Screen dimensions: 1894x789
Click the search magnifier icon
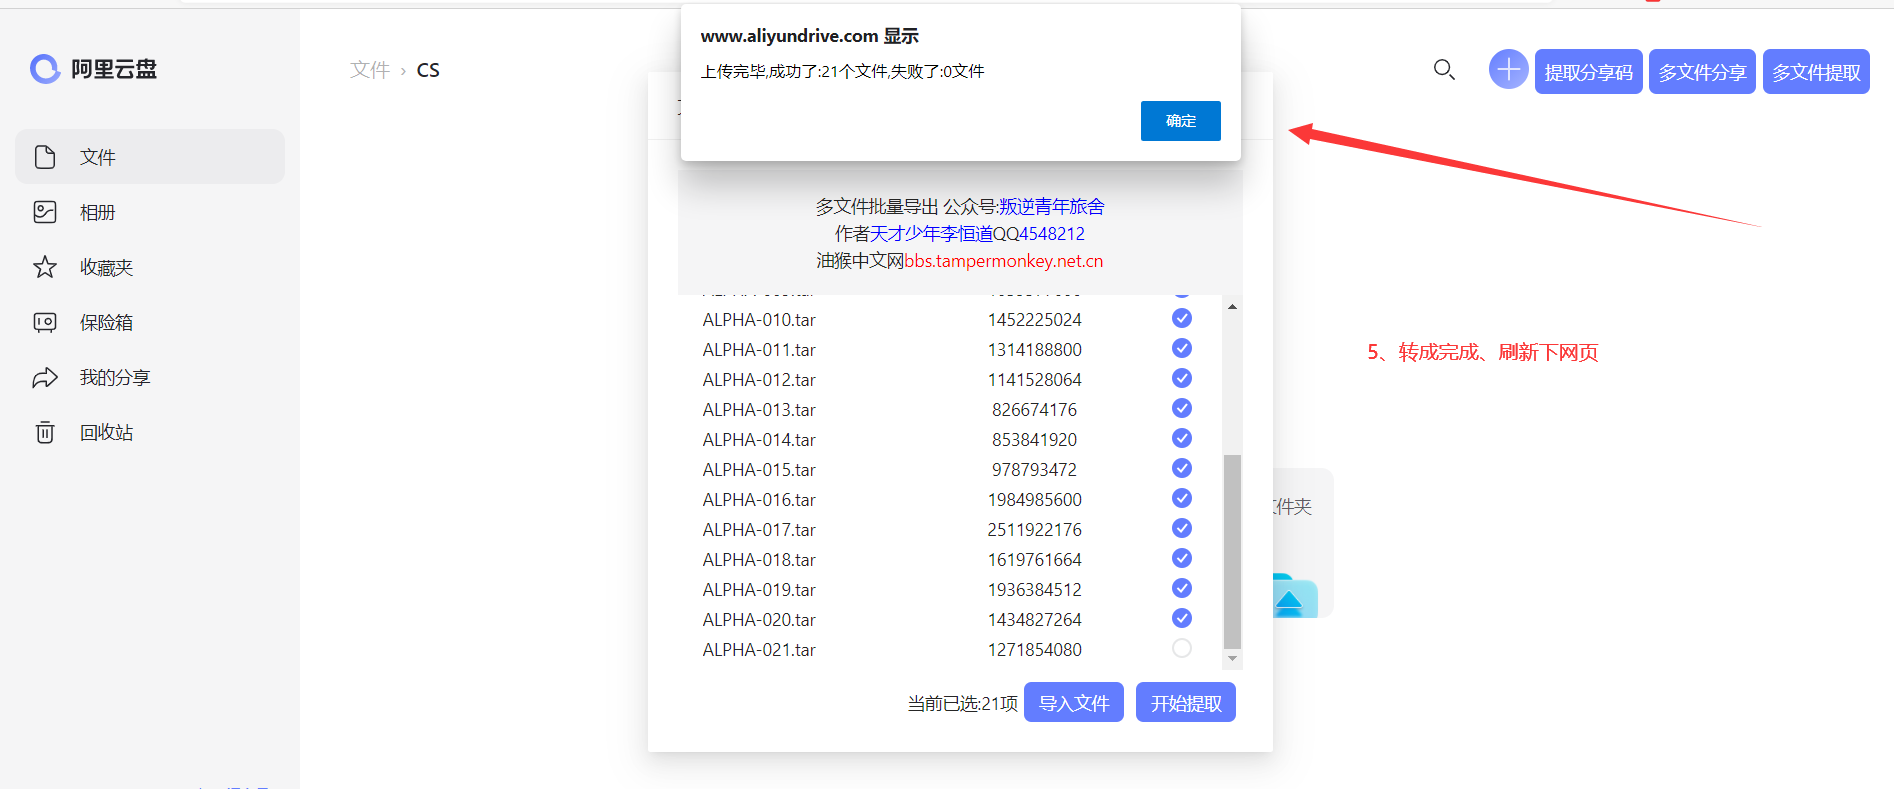click(x=1443, y=70)
